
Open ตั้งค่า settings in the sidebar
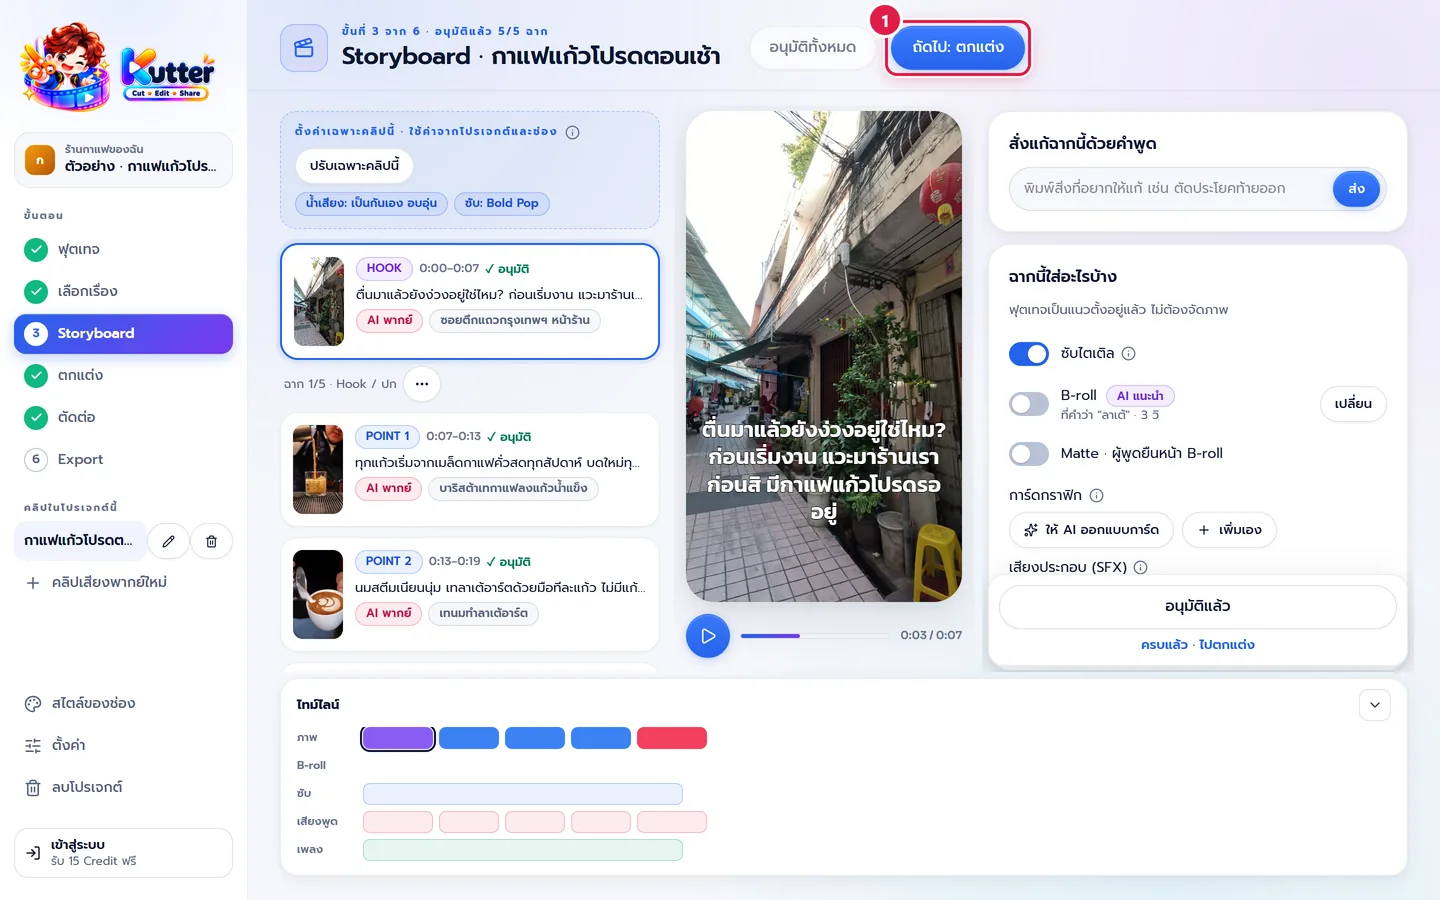123,745
